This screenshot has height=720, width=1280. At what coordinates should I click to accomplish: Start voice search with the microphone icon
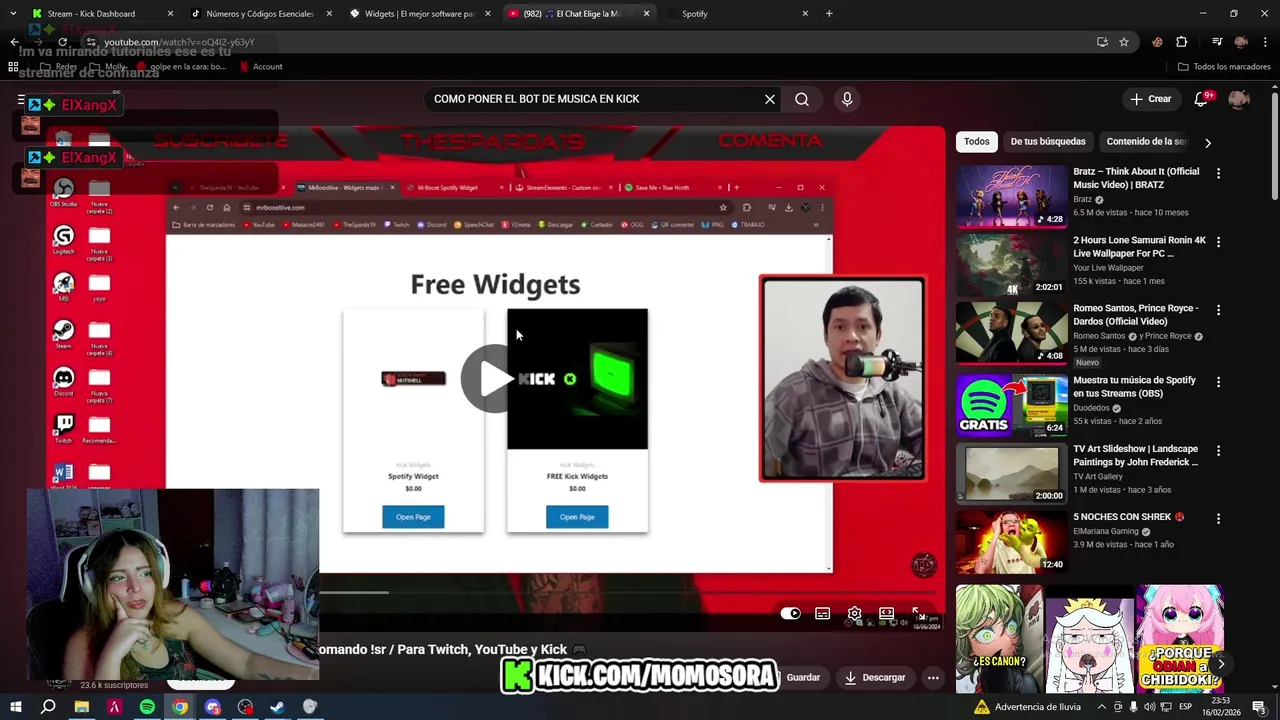point(847,99)
